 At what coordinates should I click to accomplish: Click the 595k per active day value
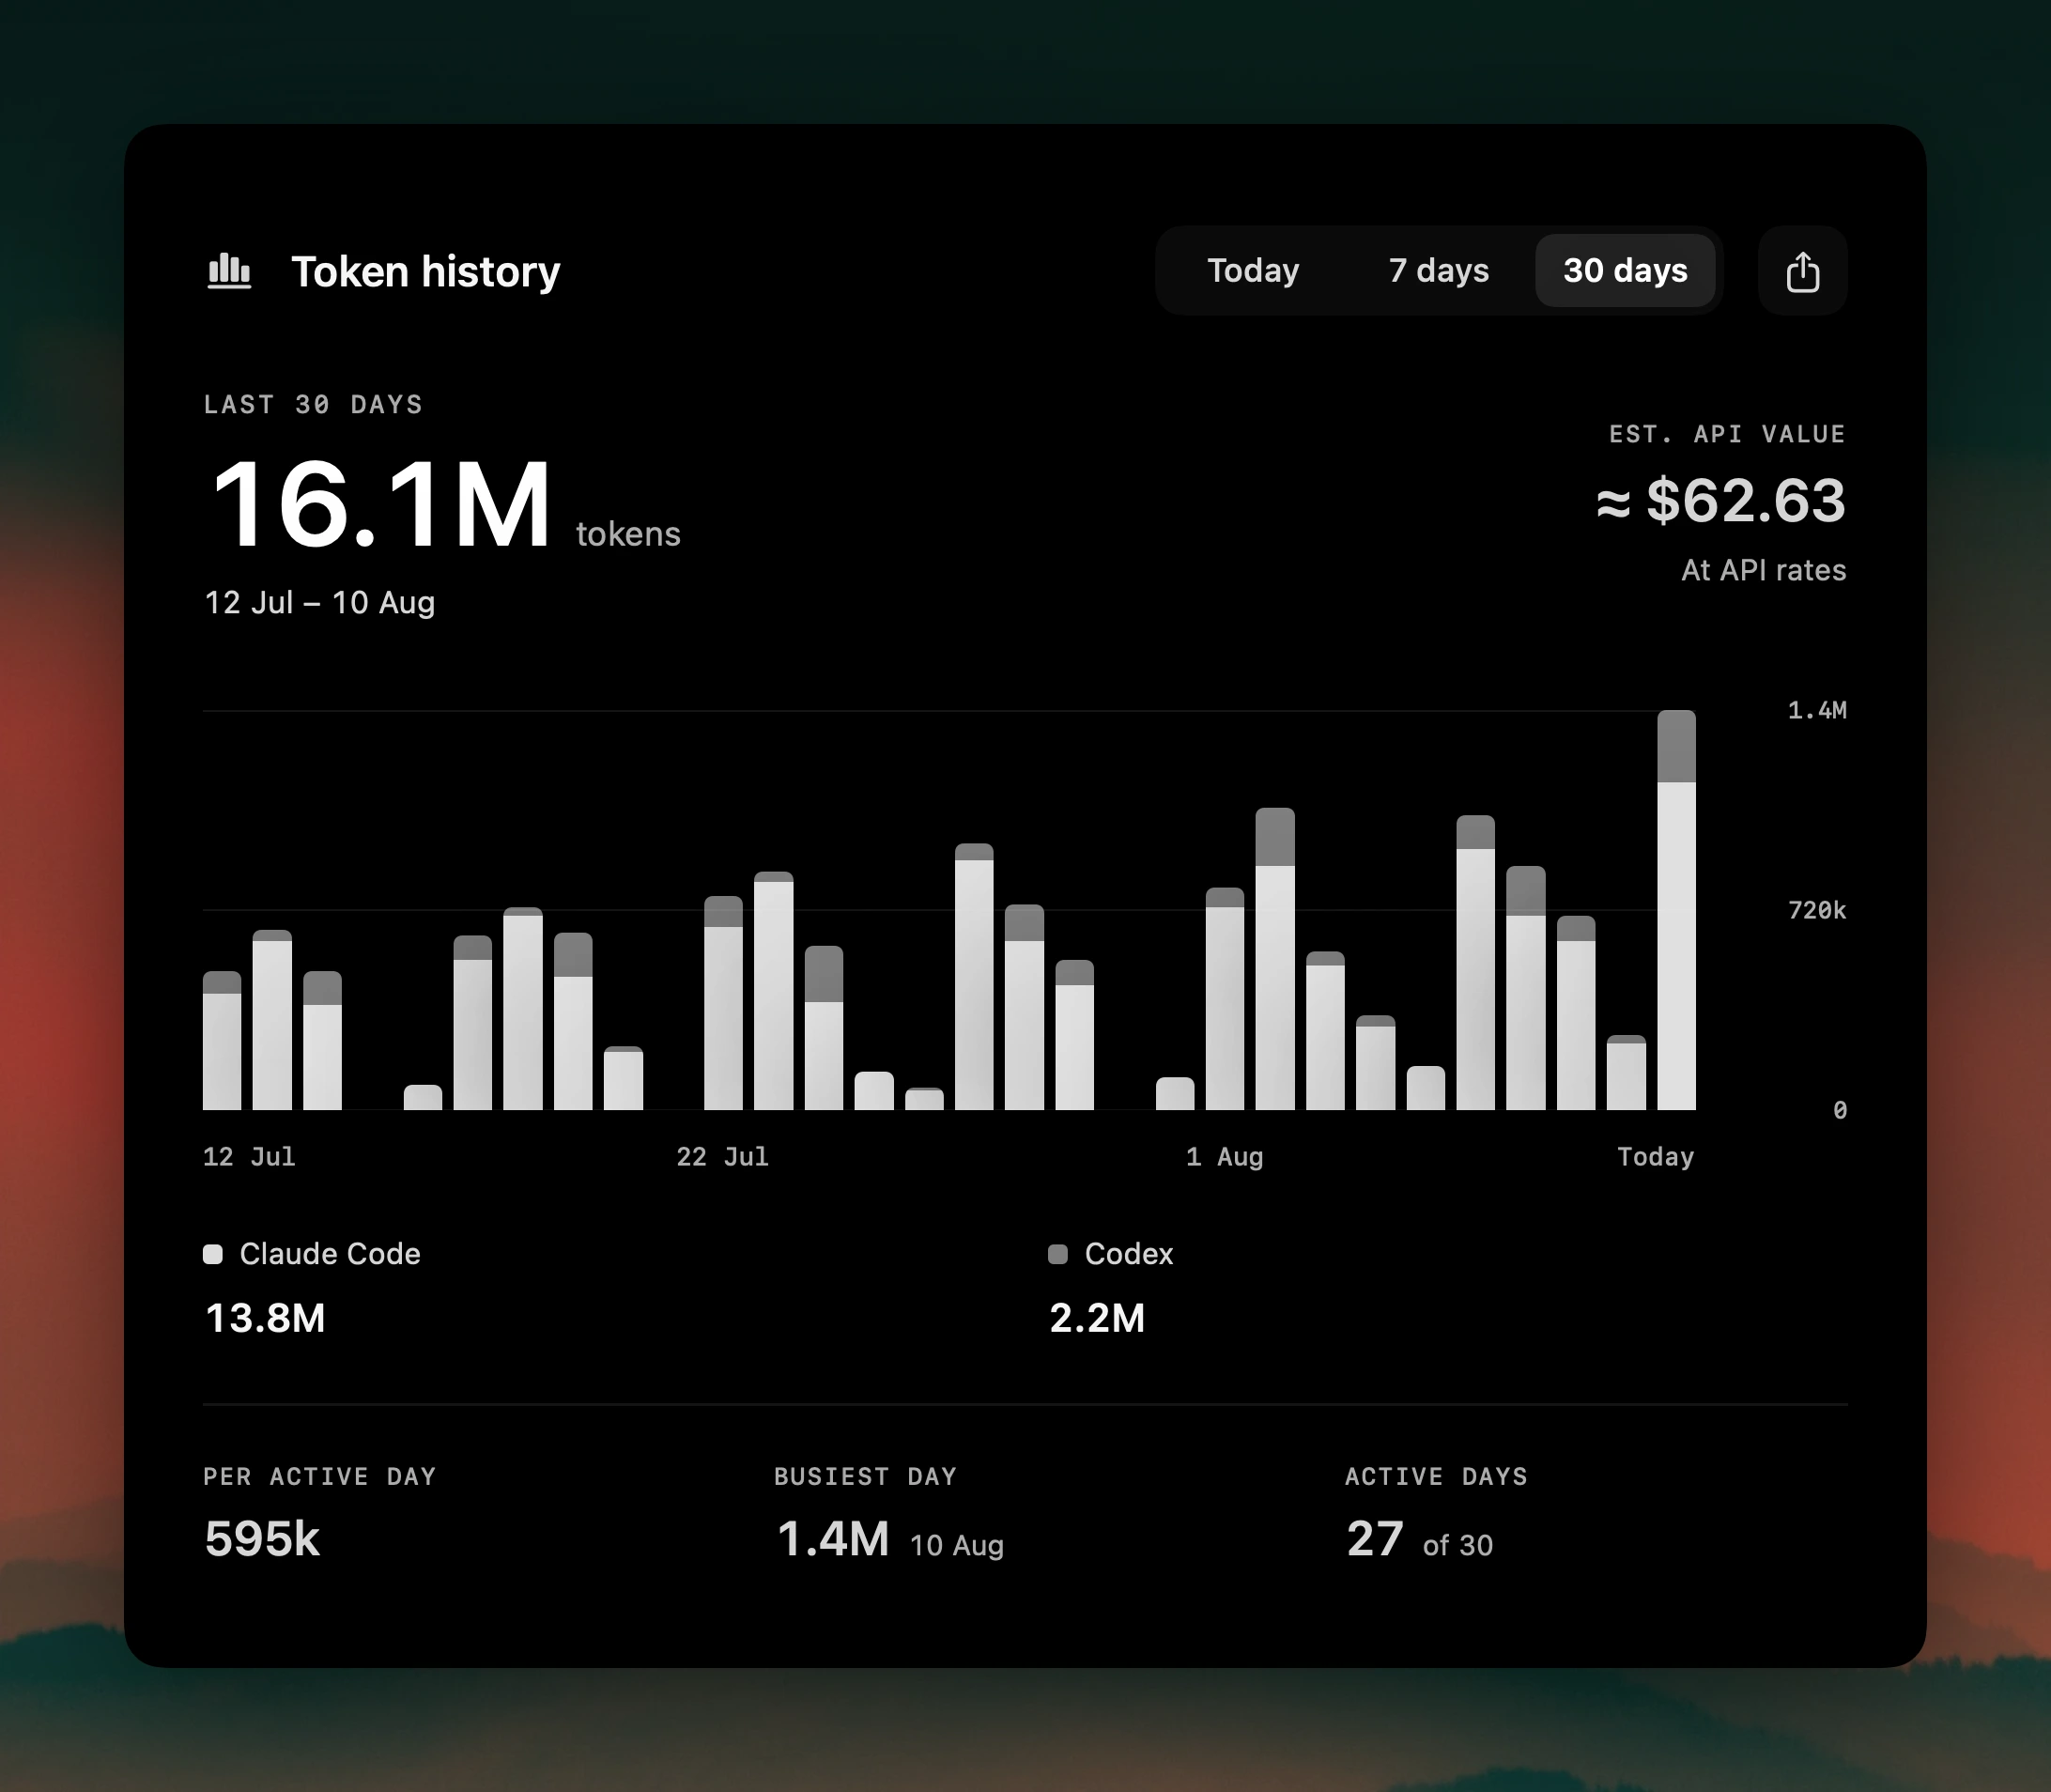(x=262, y=1538)
